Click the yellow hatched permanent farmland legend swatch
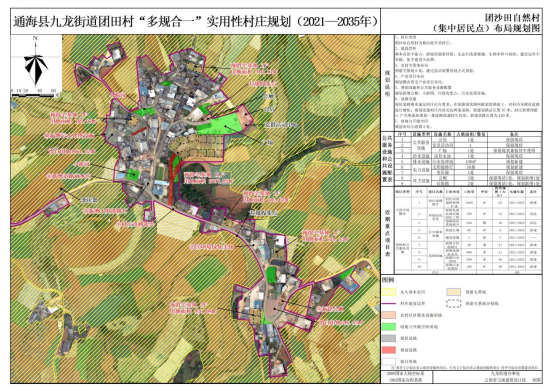 click(x=389, y=292)
